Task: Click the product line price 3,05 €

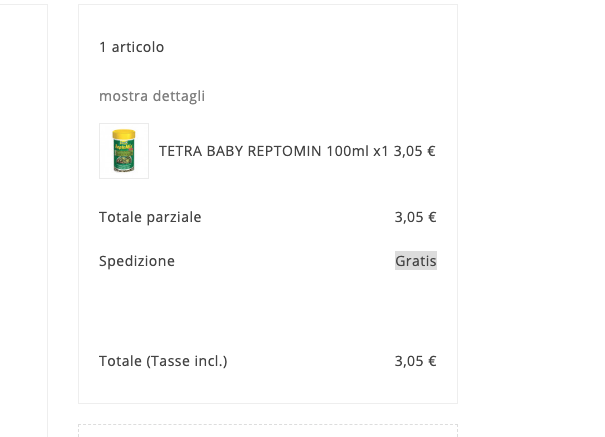Action: [415, 151]
